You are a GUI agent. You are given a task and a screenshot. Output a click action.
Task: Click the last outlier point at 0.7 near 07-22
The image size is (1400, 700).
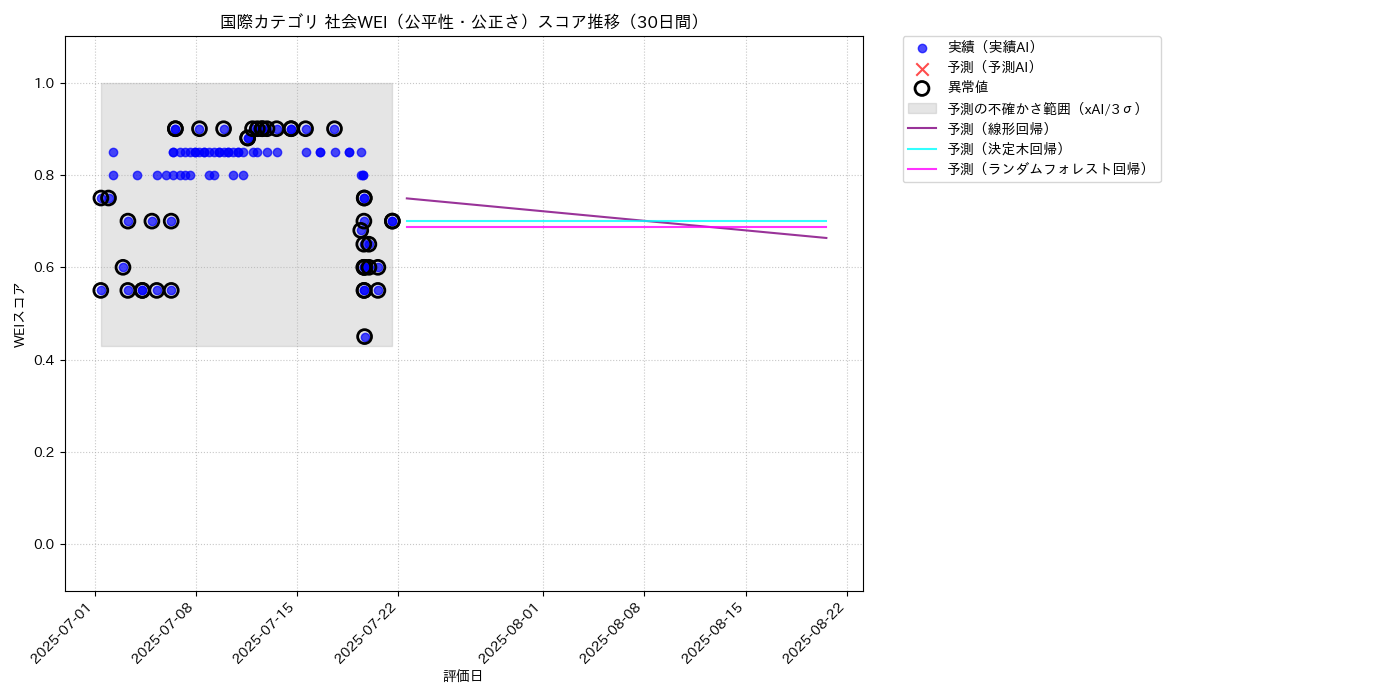coord(392,221)
